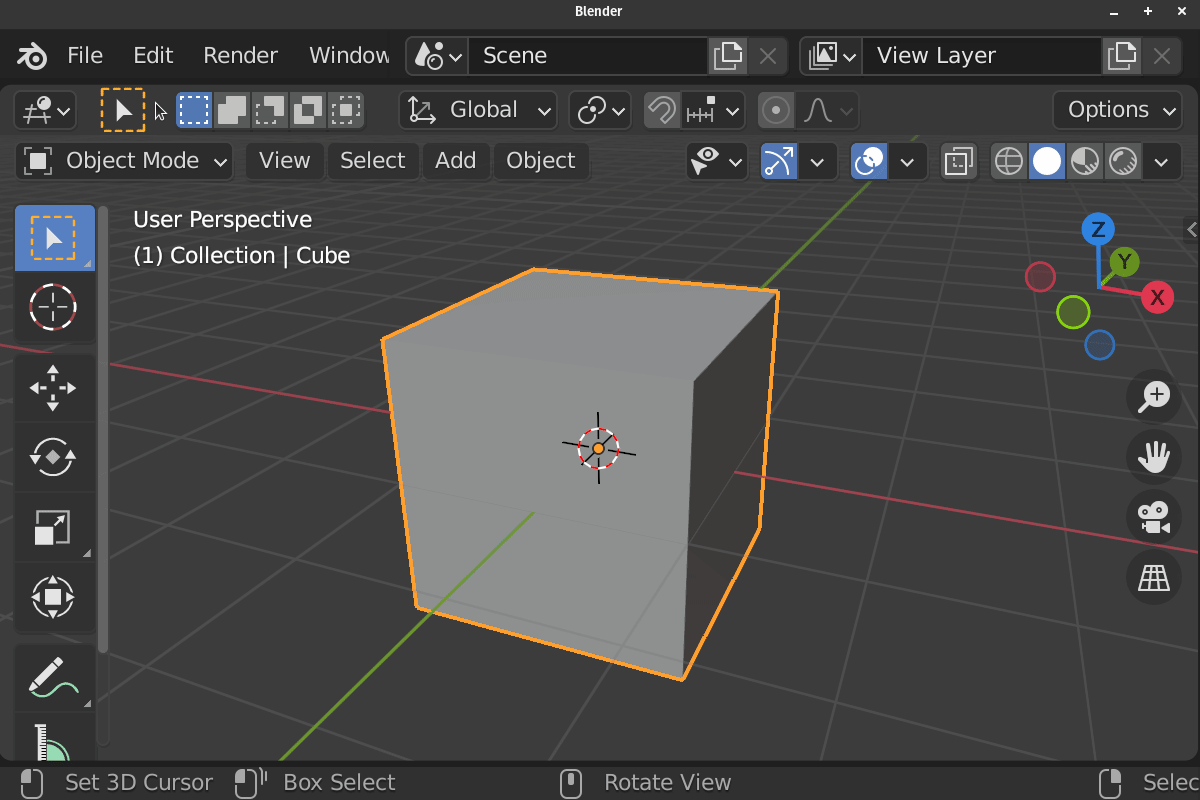
Task: Open the Select menu
Action: click(x=372, y=161)
